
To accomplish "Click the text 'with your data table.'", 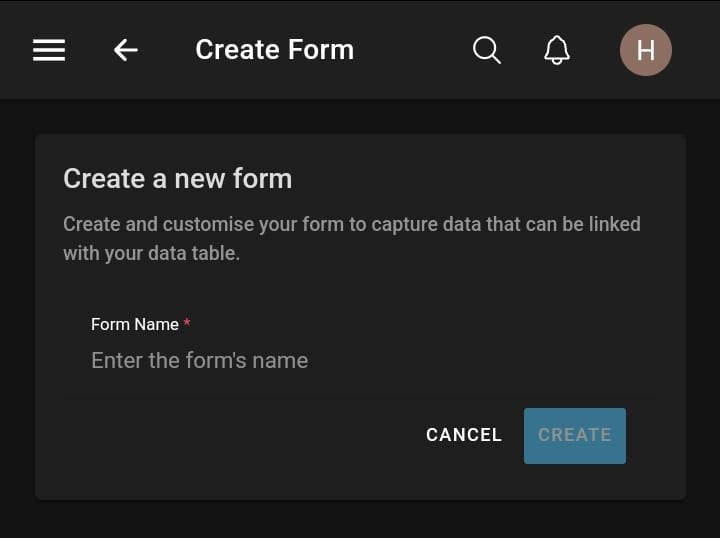I will 151,253.
